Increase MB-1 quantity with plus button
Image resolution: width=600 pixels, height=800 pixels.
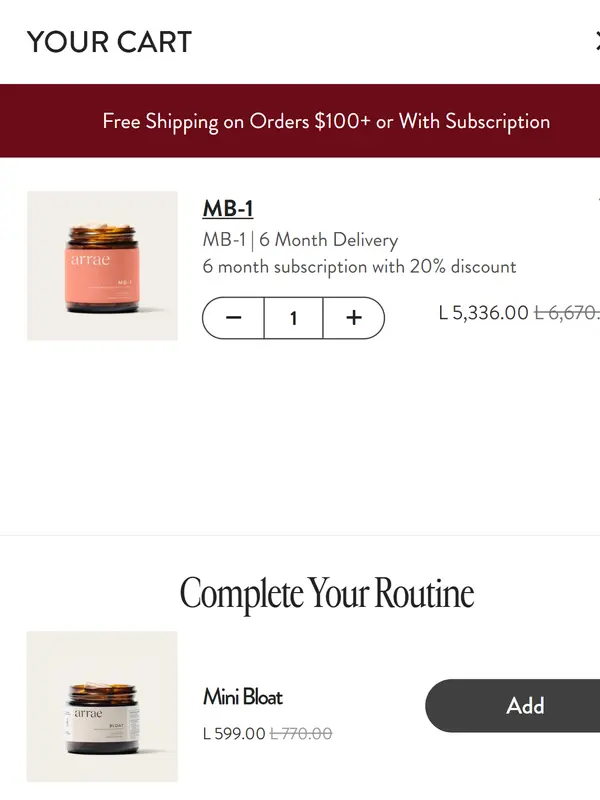click(x=354, y=318)
